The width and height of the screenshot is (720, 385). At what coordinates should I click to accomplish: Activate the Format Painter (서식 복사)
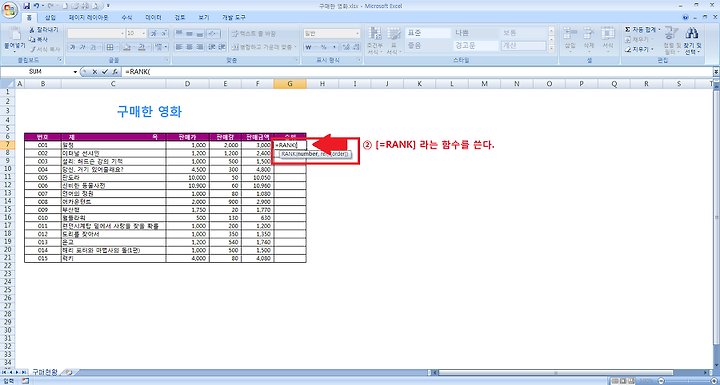[44, 49]
